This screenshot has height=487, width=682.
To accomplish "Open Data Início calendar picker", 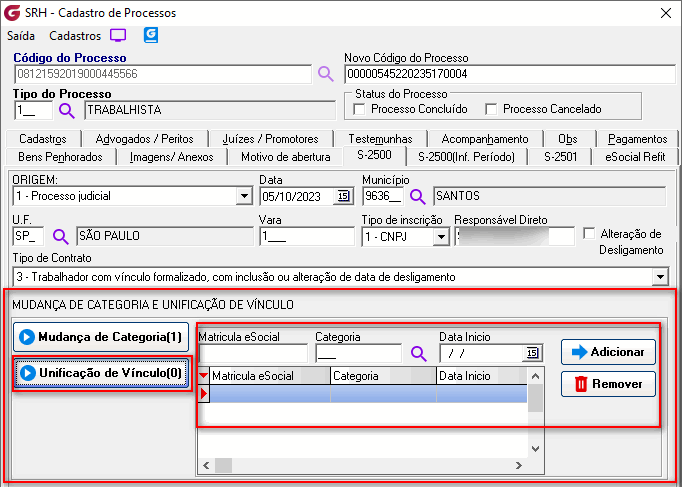I will [532, 353].
